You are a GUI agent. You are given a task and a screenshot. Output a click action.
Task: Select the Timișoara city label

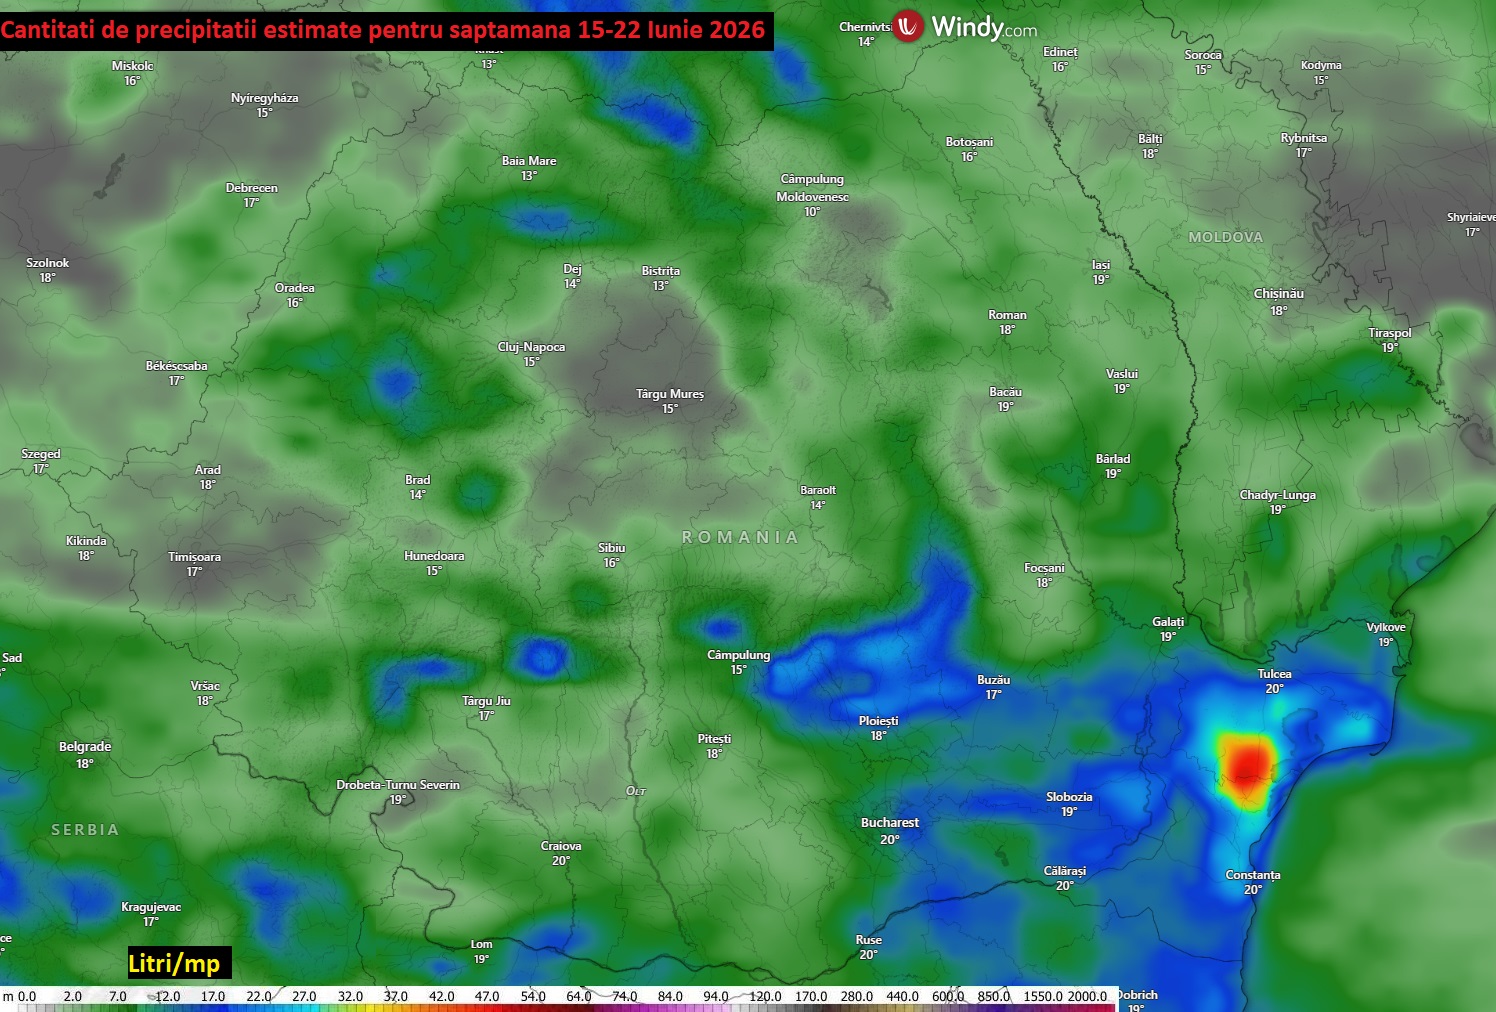coord(194,557)
